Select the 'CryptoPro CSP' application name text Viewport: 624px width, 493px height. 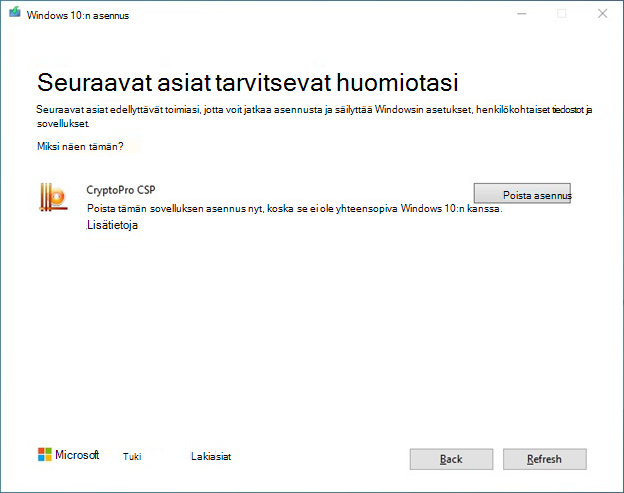(x=121, y=190)
